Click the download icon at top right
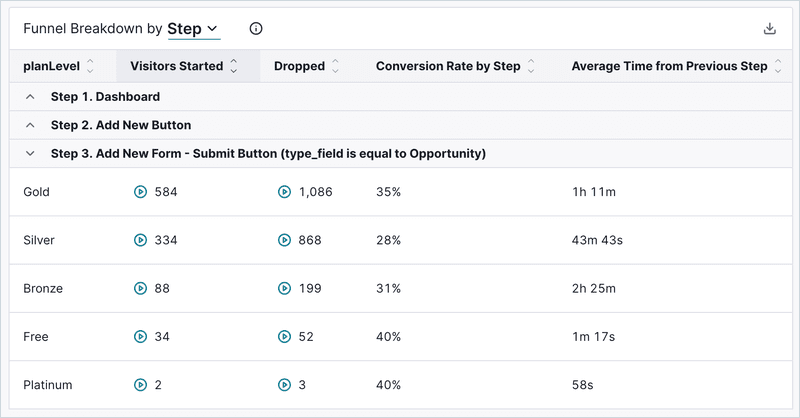Image resolution: width=800 pixels, height=418 pixels. click(769, 29)
